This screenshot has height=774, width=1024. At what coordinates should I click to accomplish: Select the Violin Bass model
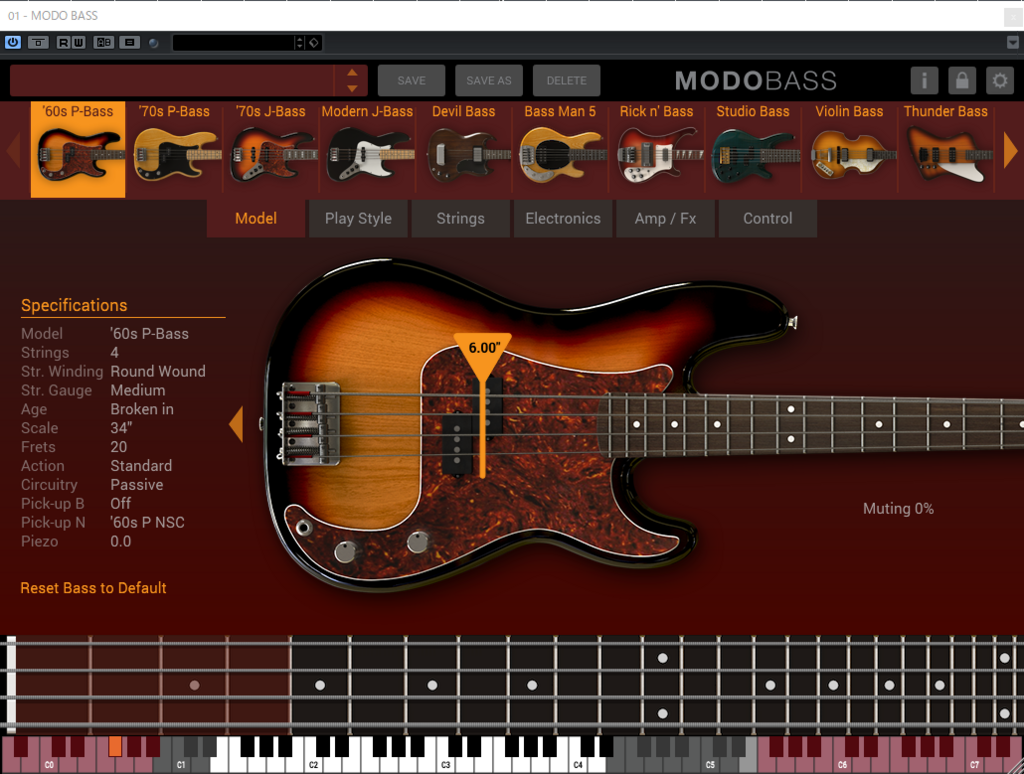coord(849,150)
